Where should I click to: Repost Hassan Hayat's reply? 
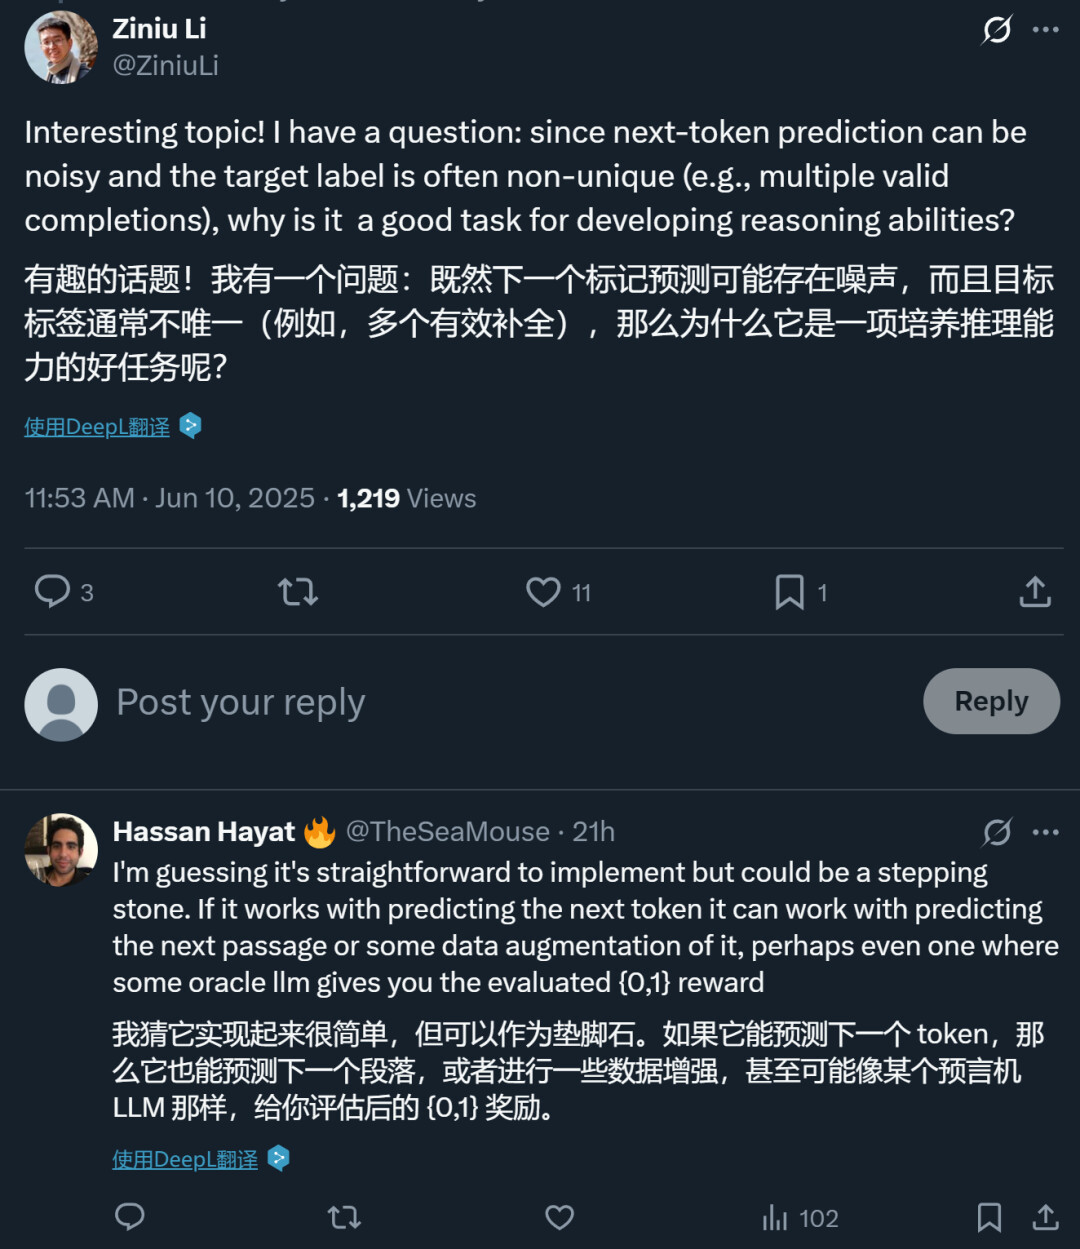tap(344, 1217)
